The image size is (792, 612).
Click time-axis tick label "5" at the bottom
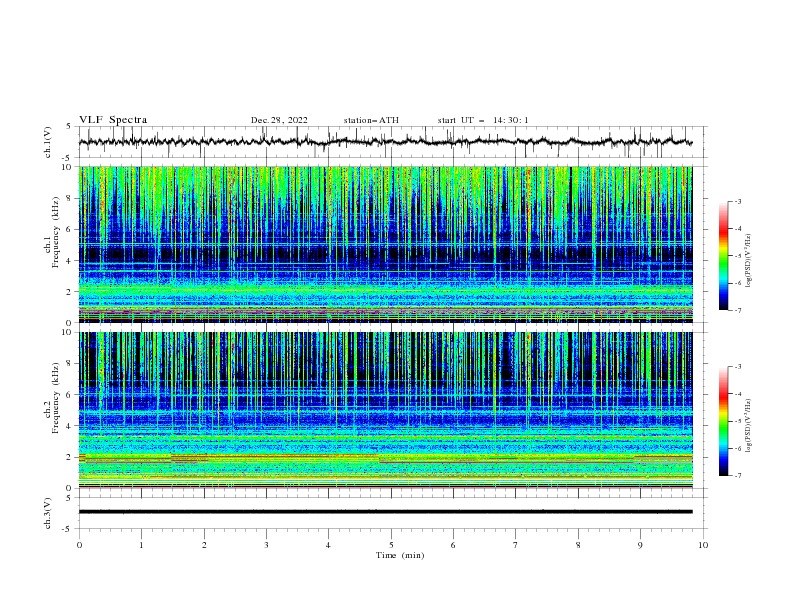click(391, 545)
